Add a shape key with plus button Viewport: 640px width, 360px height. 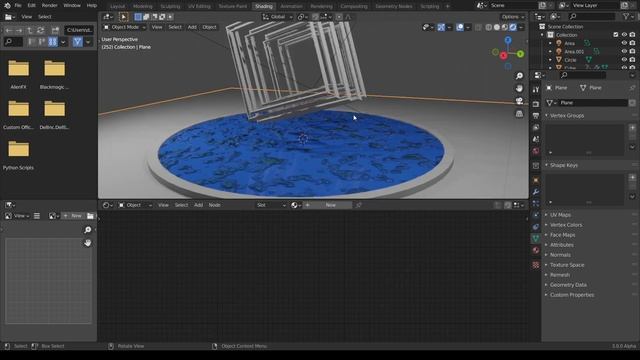[x=632, y=177]
